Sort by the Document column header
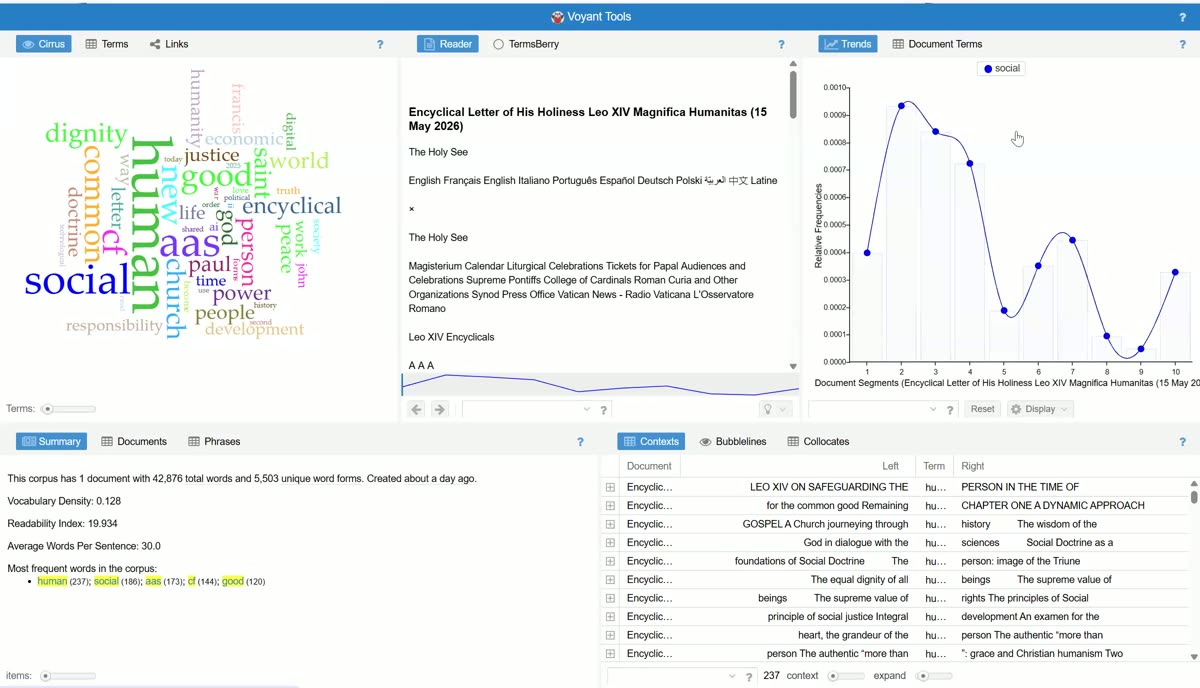Screen dimensions: 1200x688 [x=650, y=466]
